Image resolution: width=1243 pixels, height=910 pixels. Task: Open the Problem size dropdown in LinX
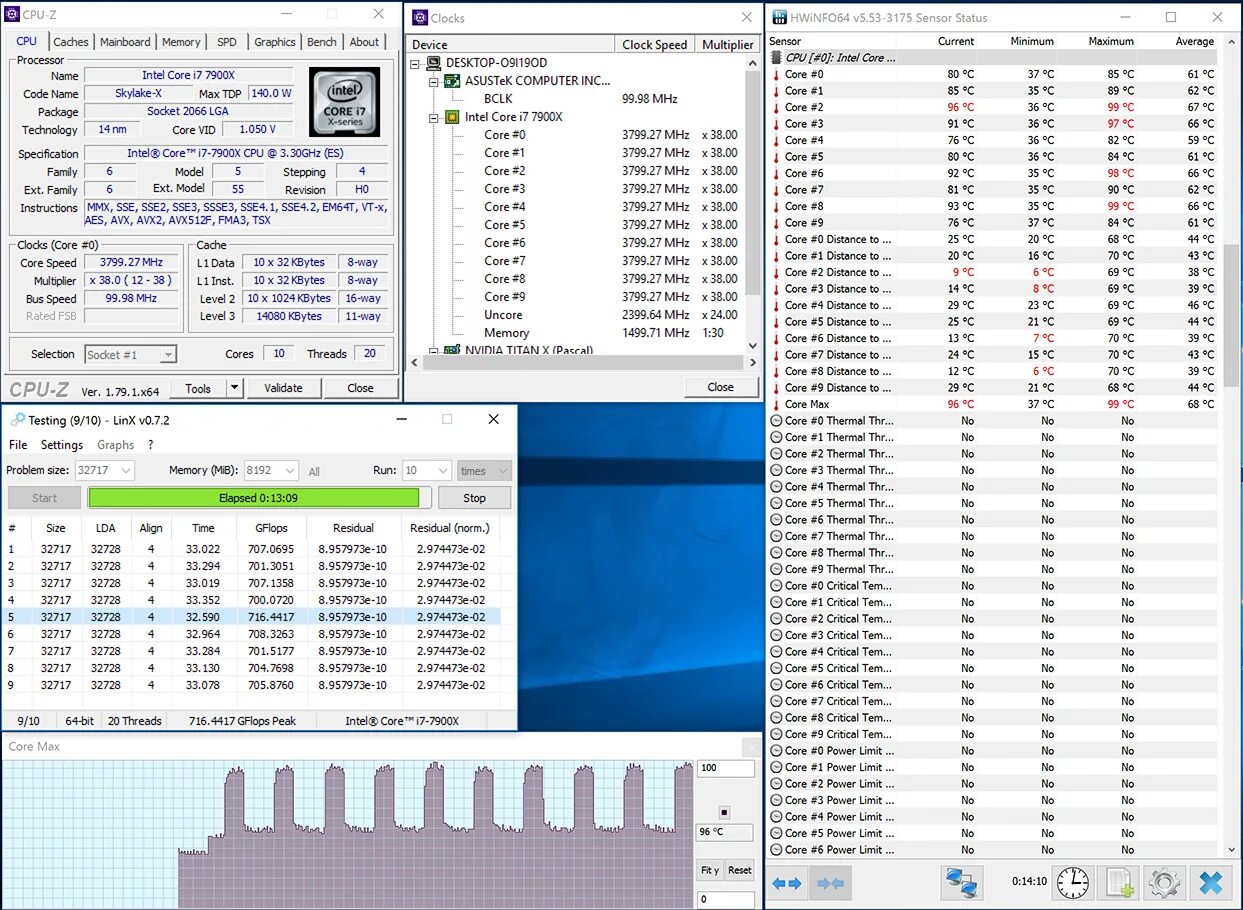(x=126, y=470)
